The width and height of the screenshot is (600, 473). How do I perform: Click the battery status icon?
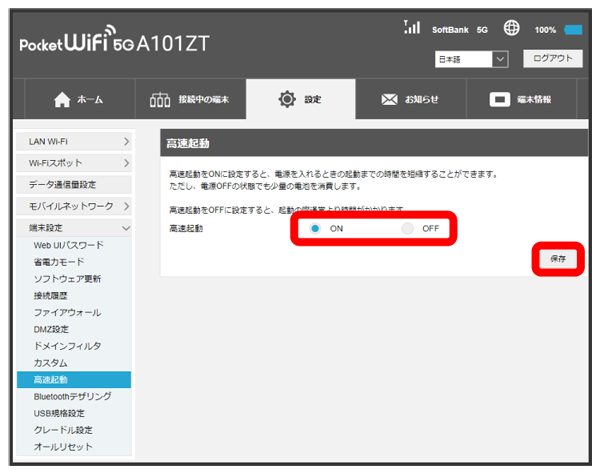pos(573,30)
